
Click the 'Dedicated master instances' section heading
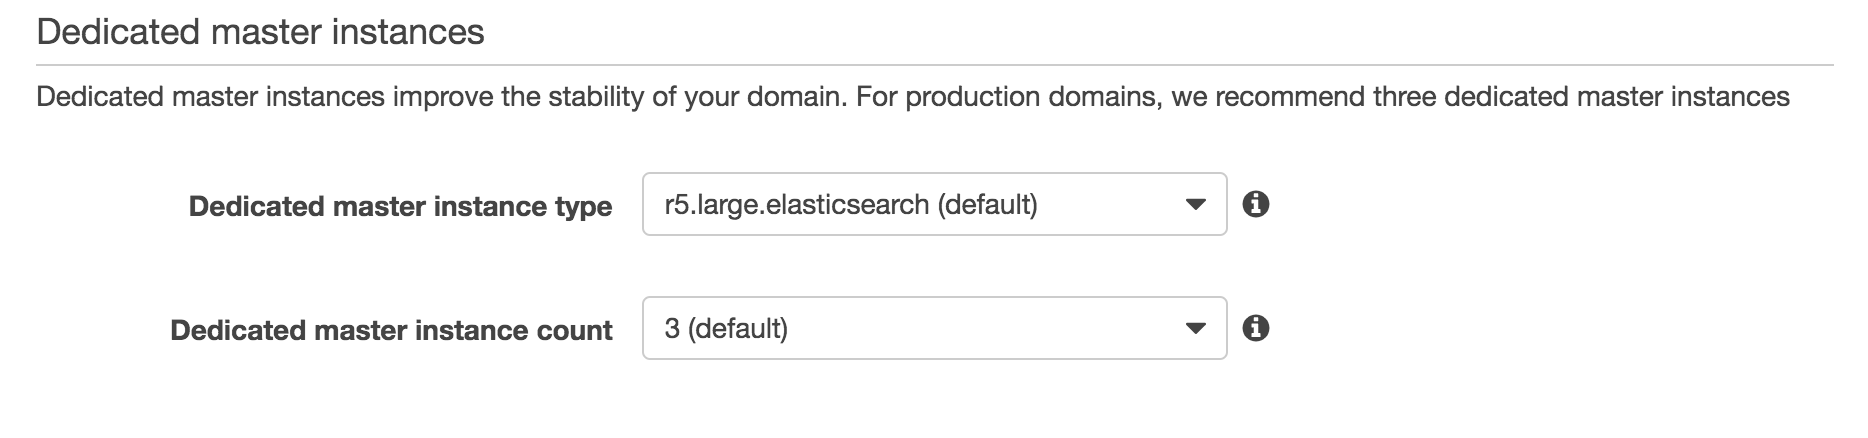pyautogui.click(x=260, y=32)
